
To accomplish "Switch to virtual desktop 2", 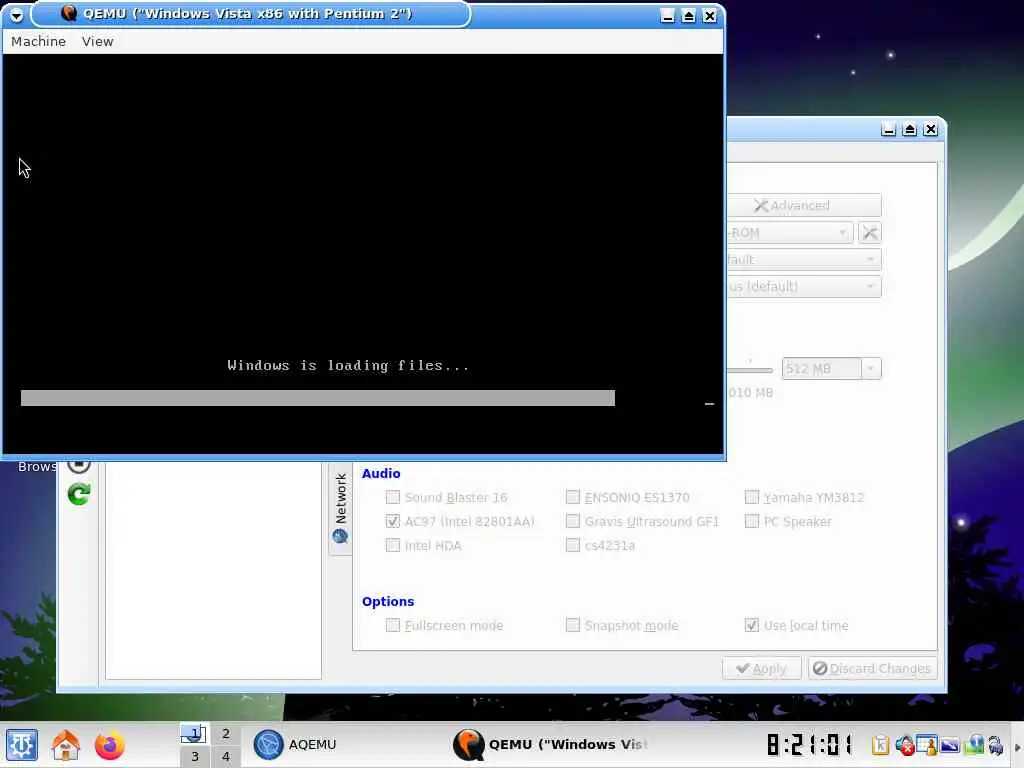I will 226,733.
